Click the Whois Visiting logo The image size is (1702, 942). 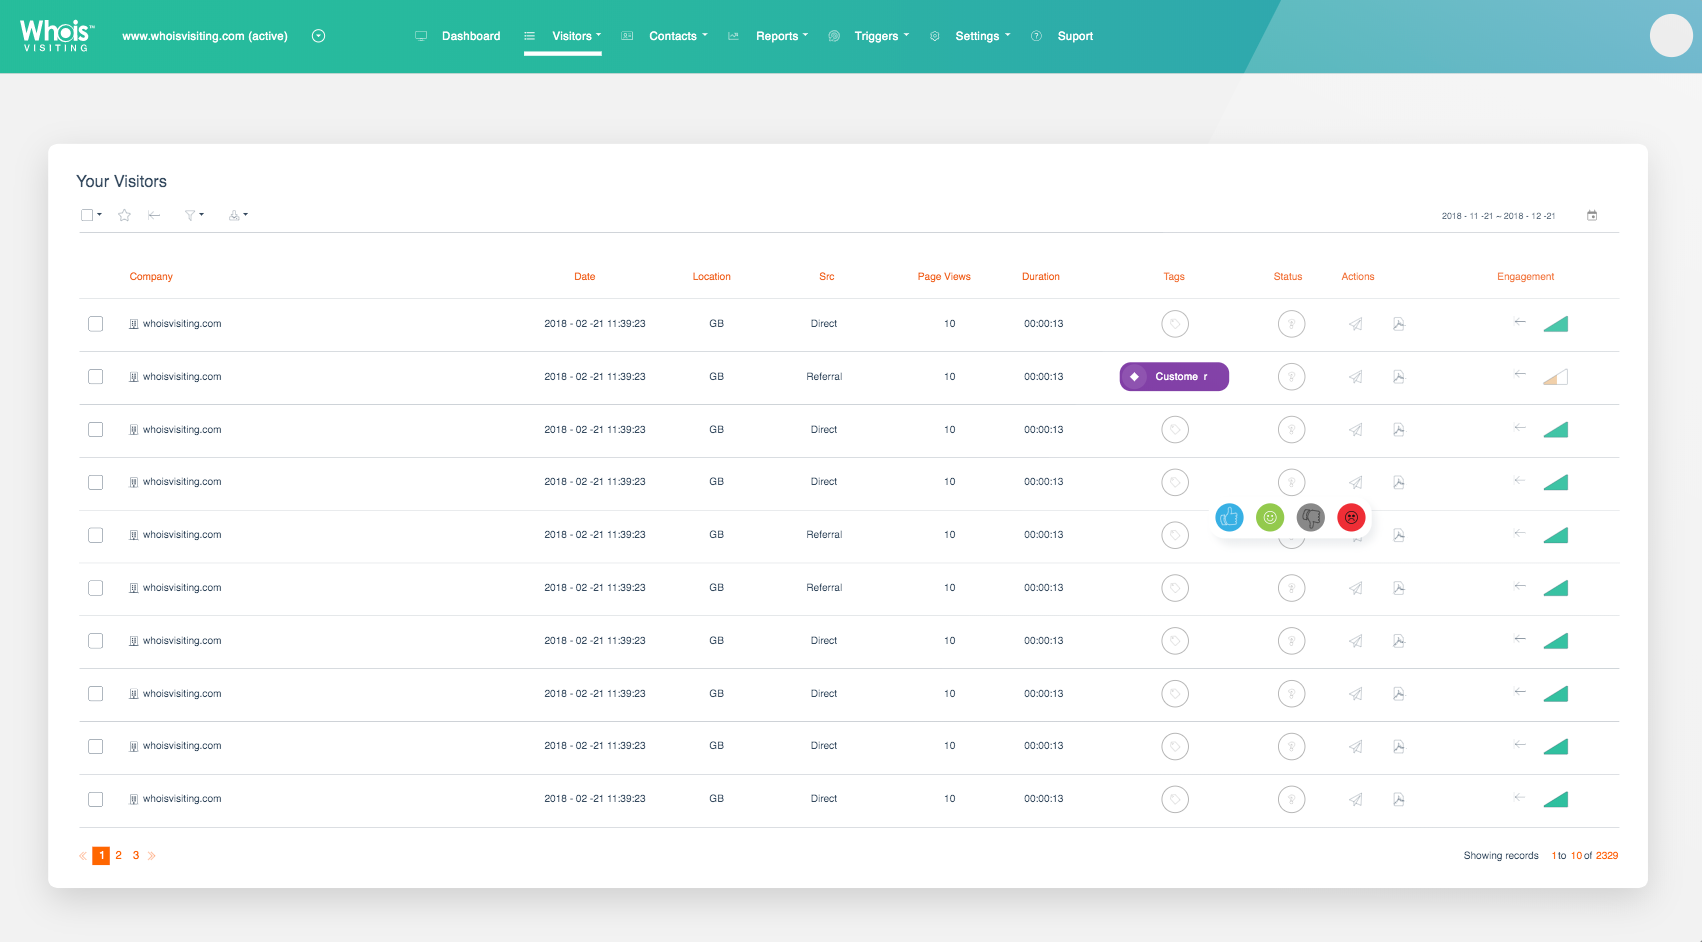[x=57, y=36]
